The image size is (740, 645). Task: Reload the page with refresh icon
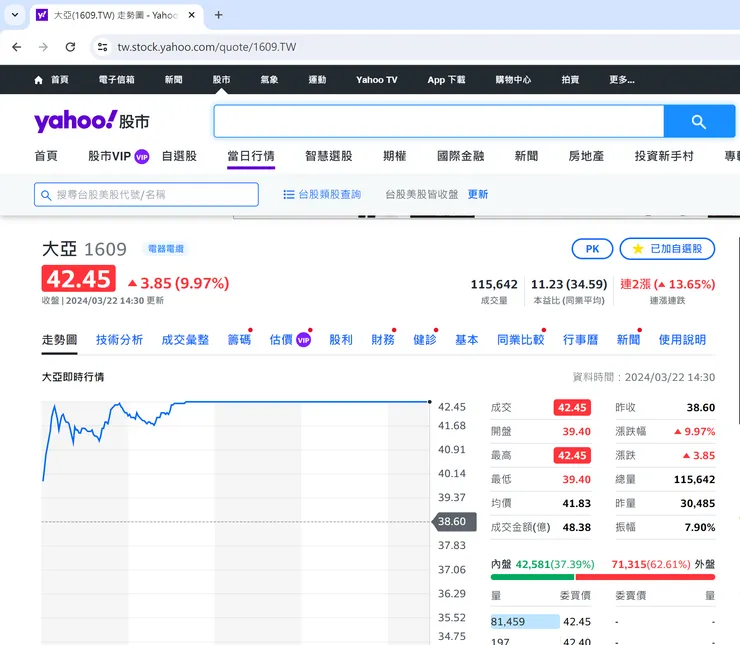pyautogui.click(x=70, y=47)
